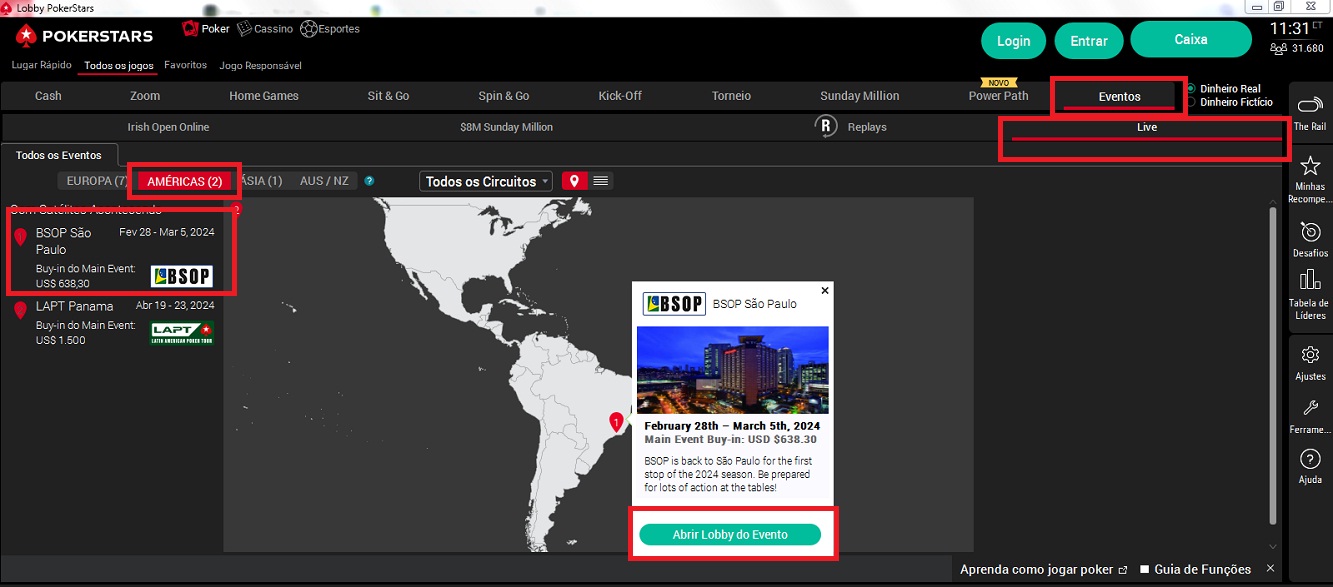Close the Guia de Funções bar
1333x587 pixels.
click(x=1271, y=569)
